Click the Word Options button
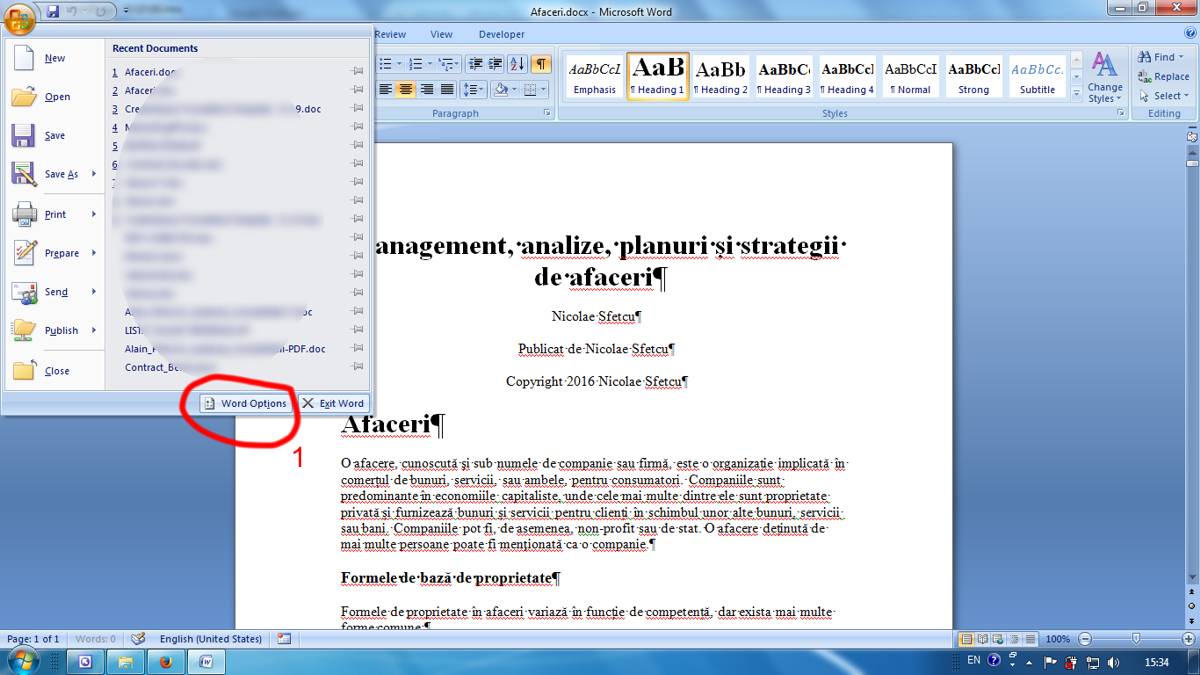The width and height of the screenshot is (1200, 675). [x=245, y=403]
